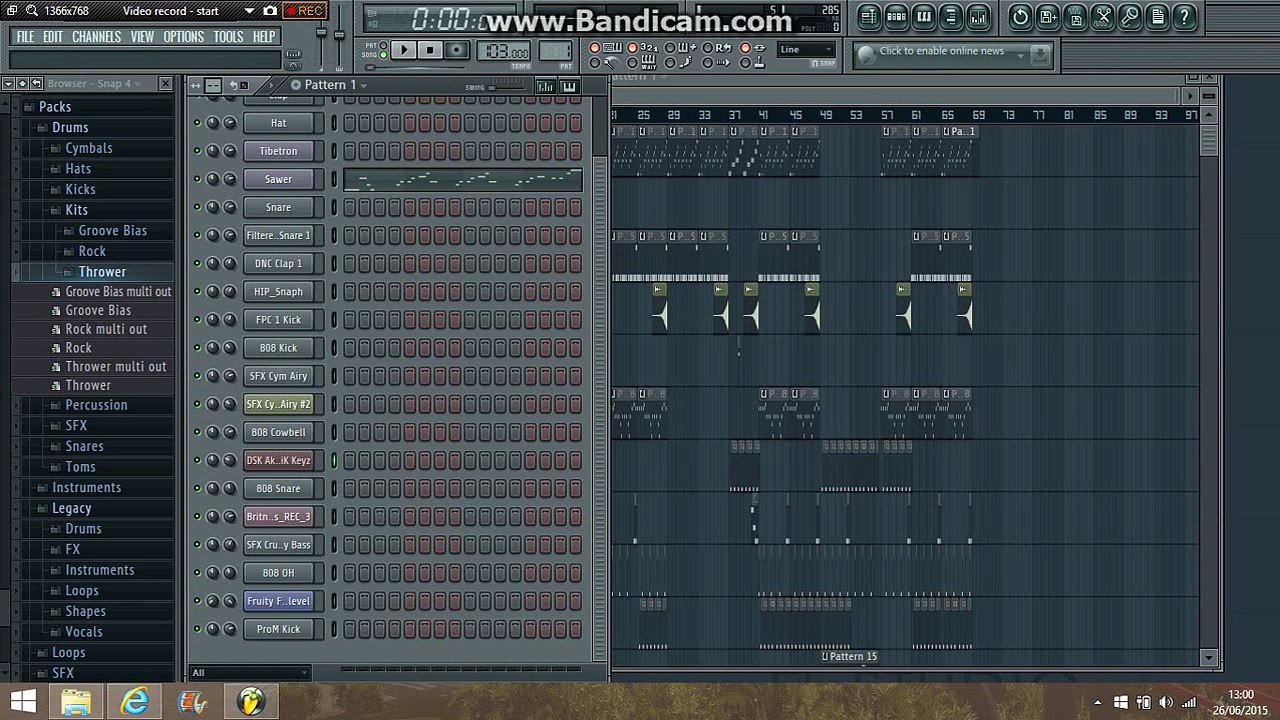The image size is (1280, 720).
Task: Select the Snare channel button
Action: [x=278, y=207]
